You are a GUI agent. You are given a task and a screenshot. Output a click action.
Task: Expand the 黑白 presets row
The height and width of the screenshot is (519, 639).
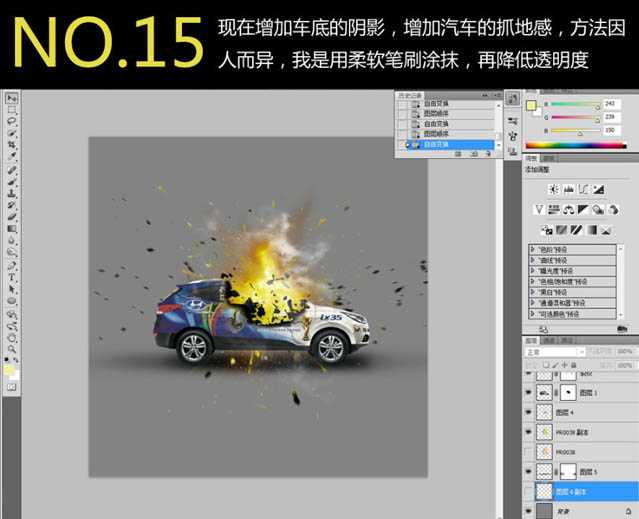[533, 292]
